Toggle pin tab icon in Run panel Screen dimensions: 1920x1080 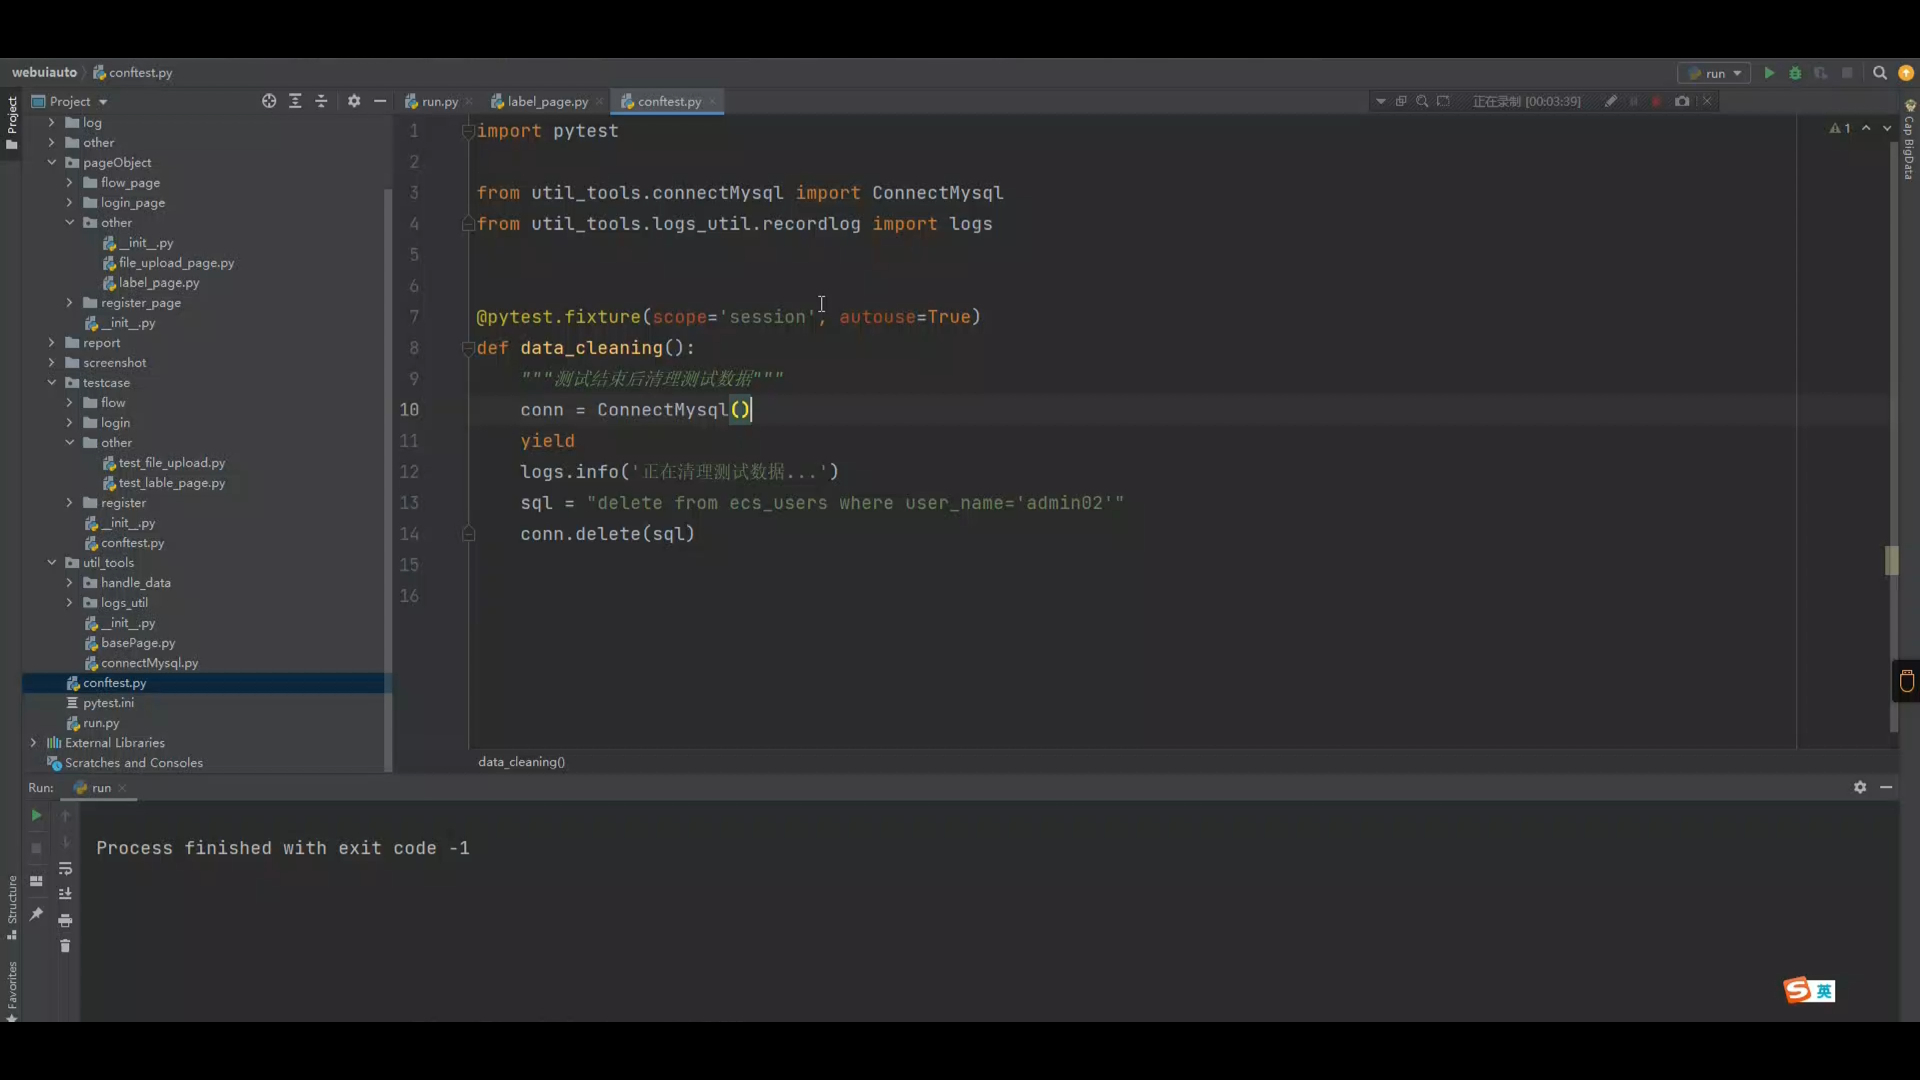[36, 914]
